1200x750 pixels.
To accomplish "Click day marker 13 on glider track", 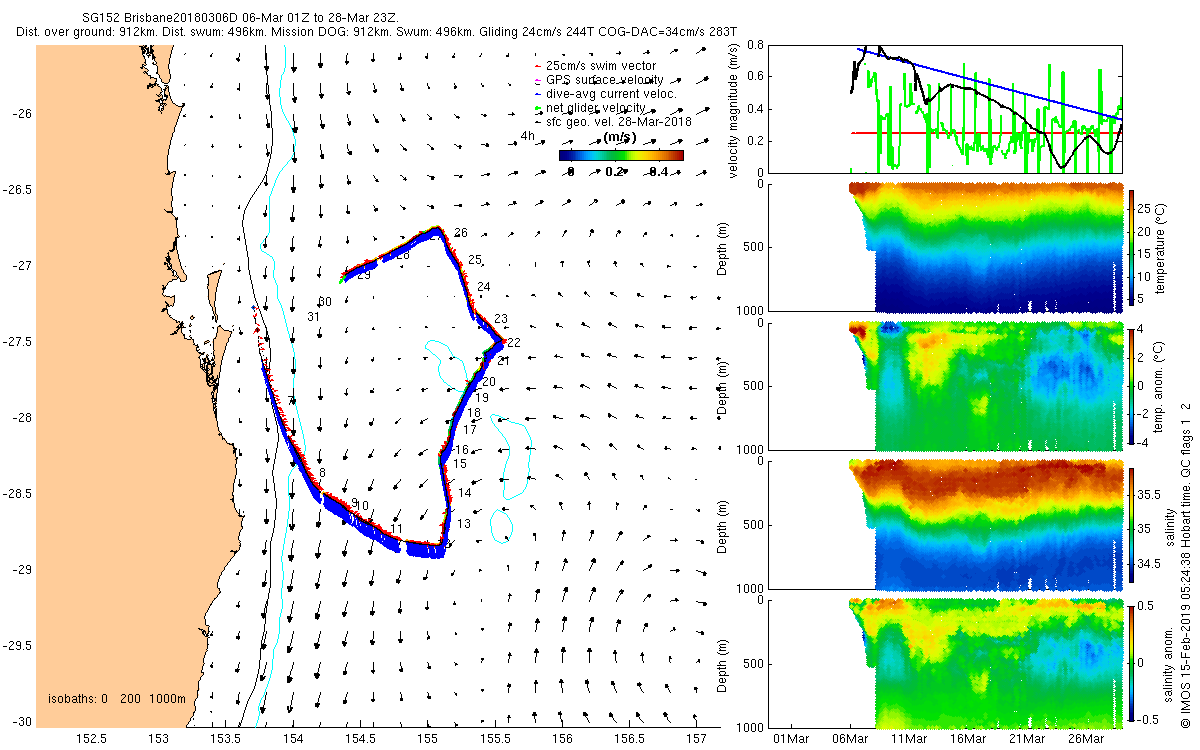I will click(x=464, y=524).
